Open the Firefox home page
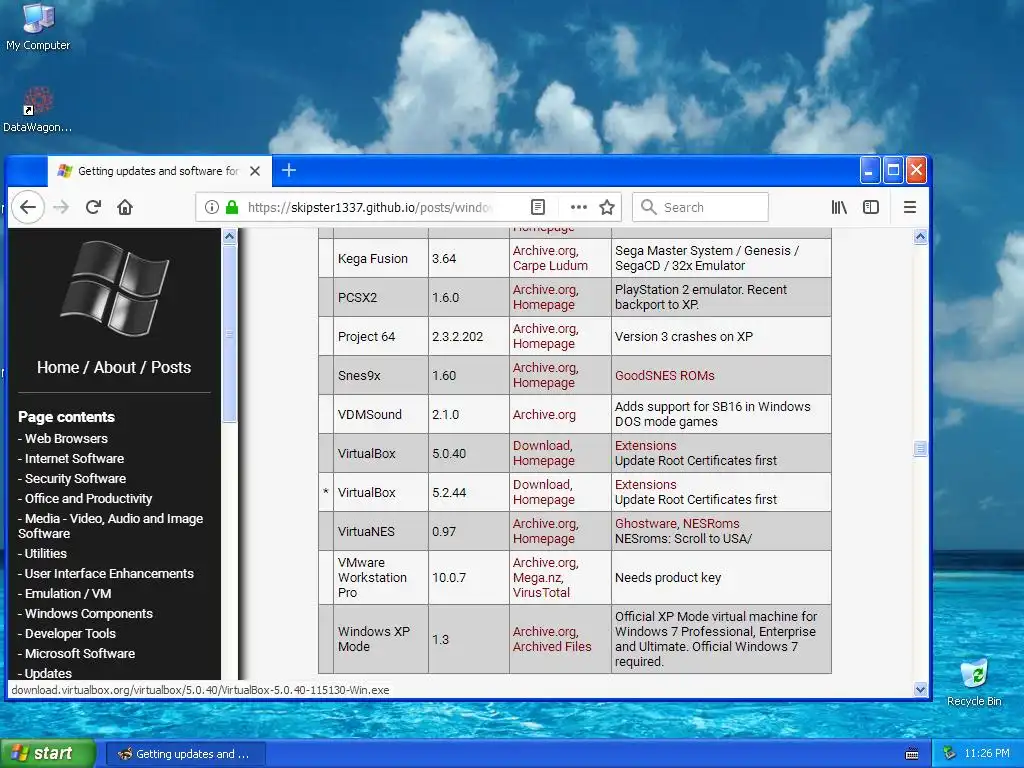This screenshot has width=1024, height=768. click(x=125, y=207)
